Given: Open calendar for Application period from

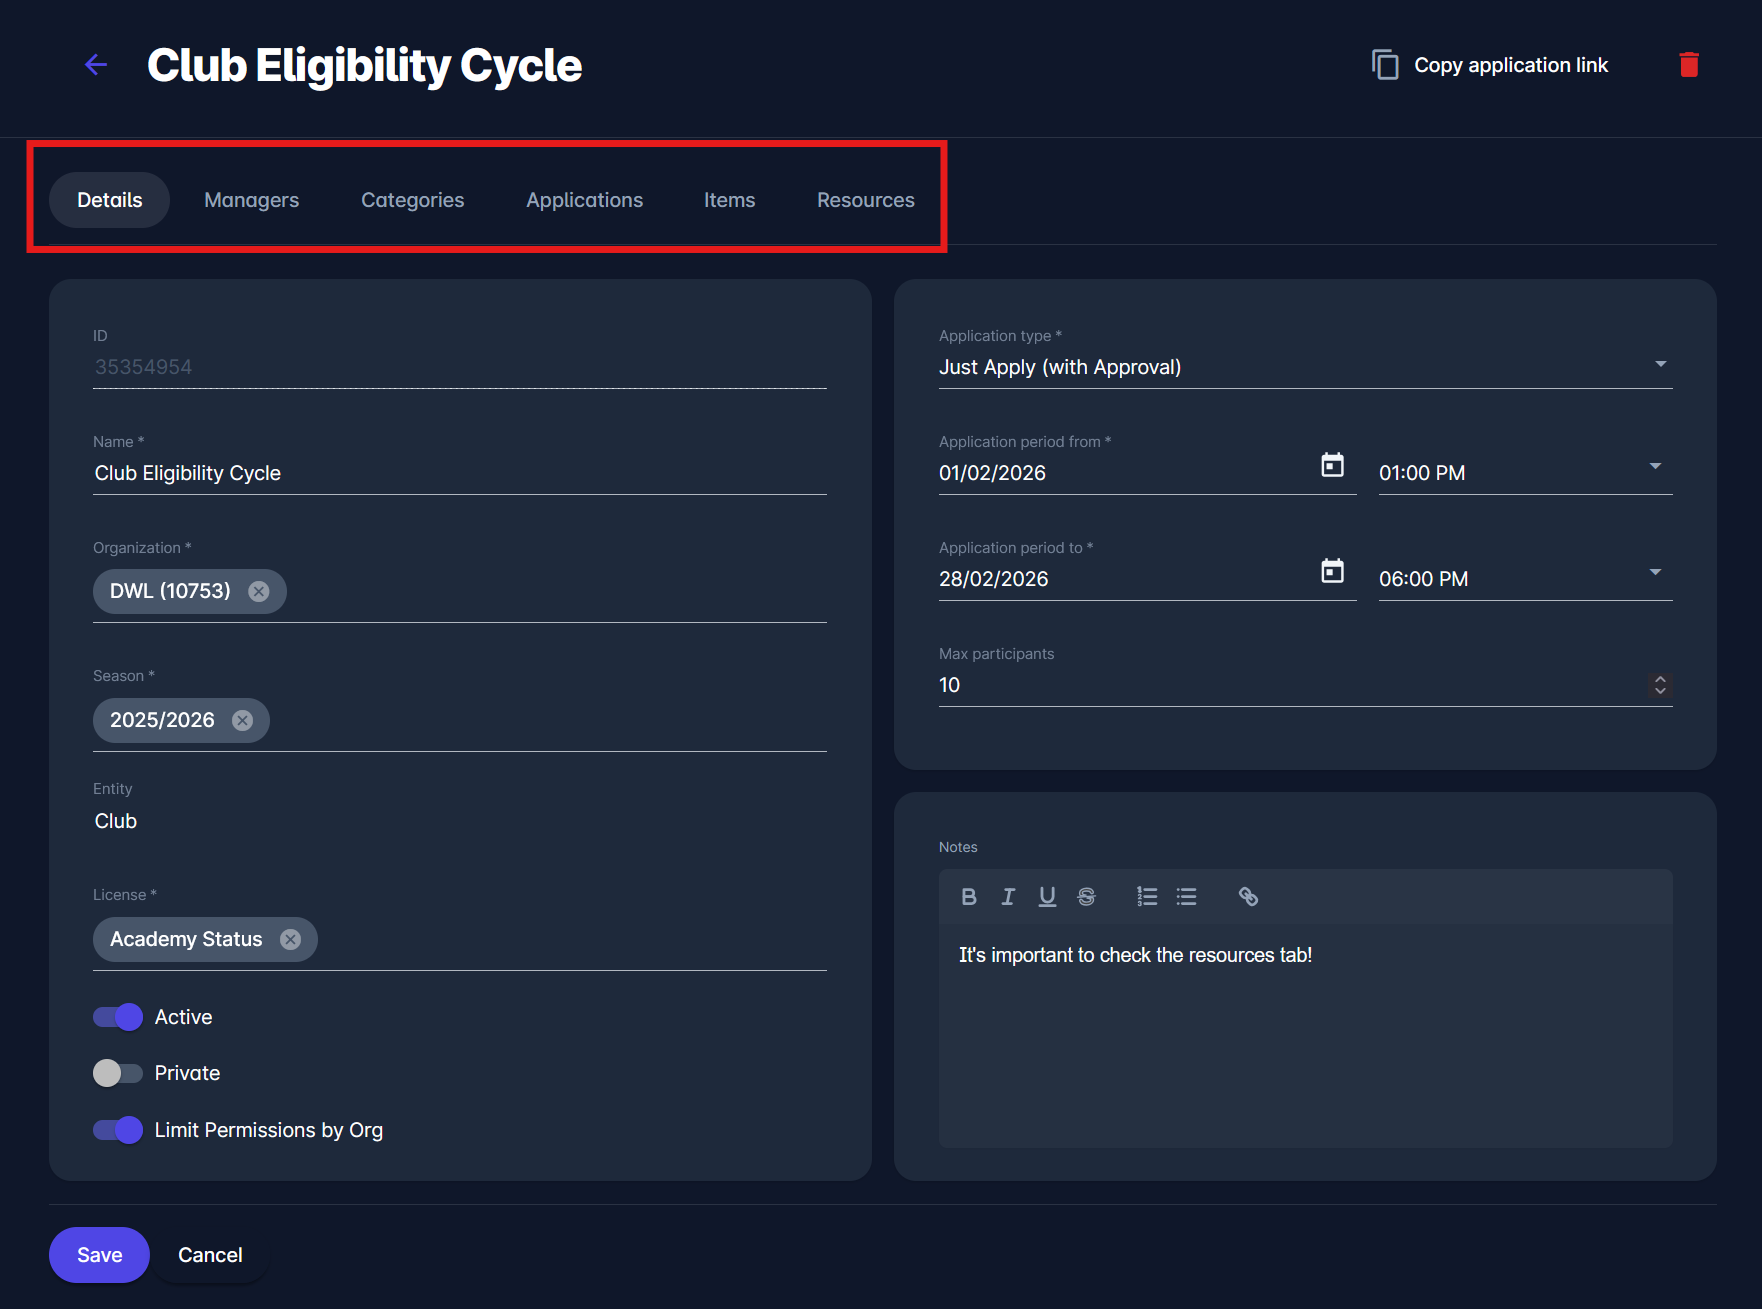Looking at the screenshot, I should point(1332,465).
